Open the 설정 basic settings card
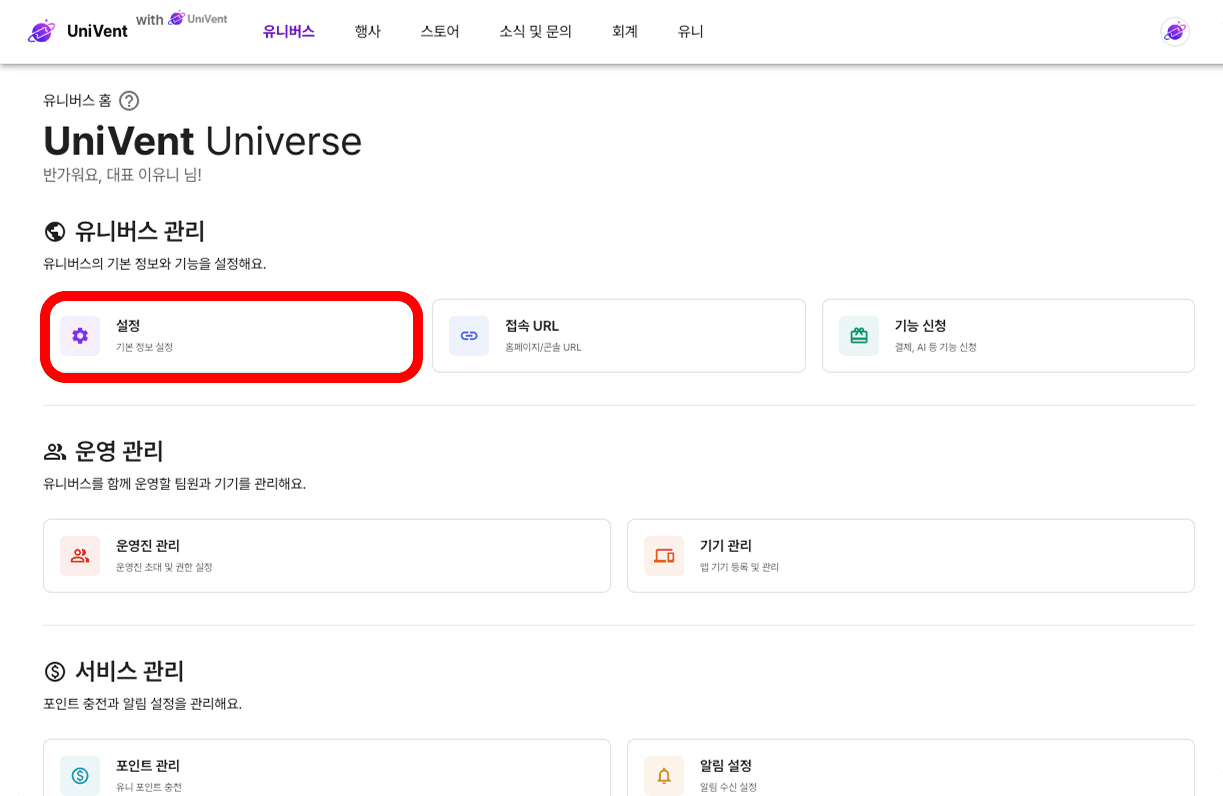1223x796 pixels. point(230,335)
